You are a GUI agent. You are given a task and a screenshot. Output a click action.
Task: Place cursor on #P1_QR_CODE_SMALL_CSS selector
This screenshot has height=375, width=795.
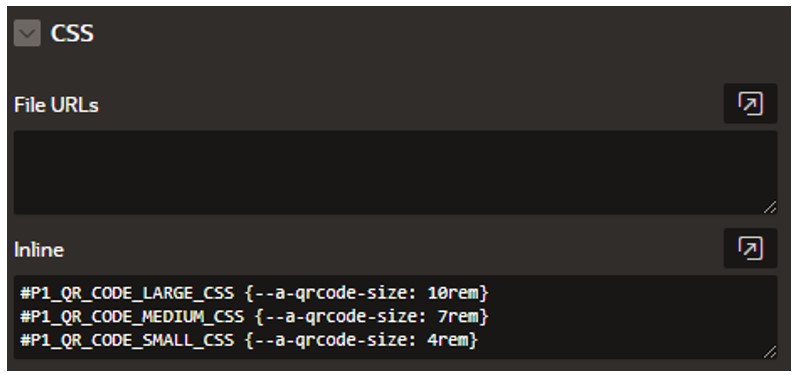click(x=127, y=340)
